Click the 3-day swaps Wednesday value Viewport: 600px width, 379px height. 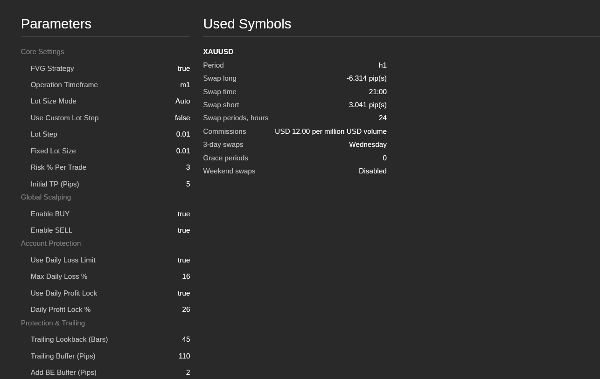368,145
